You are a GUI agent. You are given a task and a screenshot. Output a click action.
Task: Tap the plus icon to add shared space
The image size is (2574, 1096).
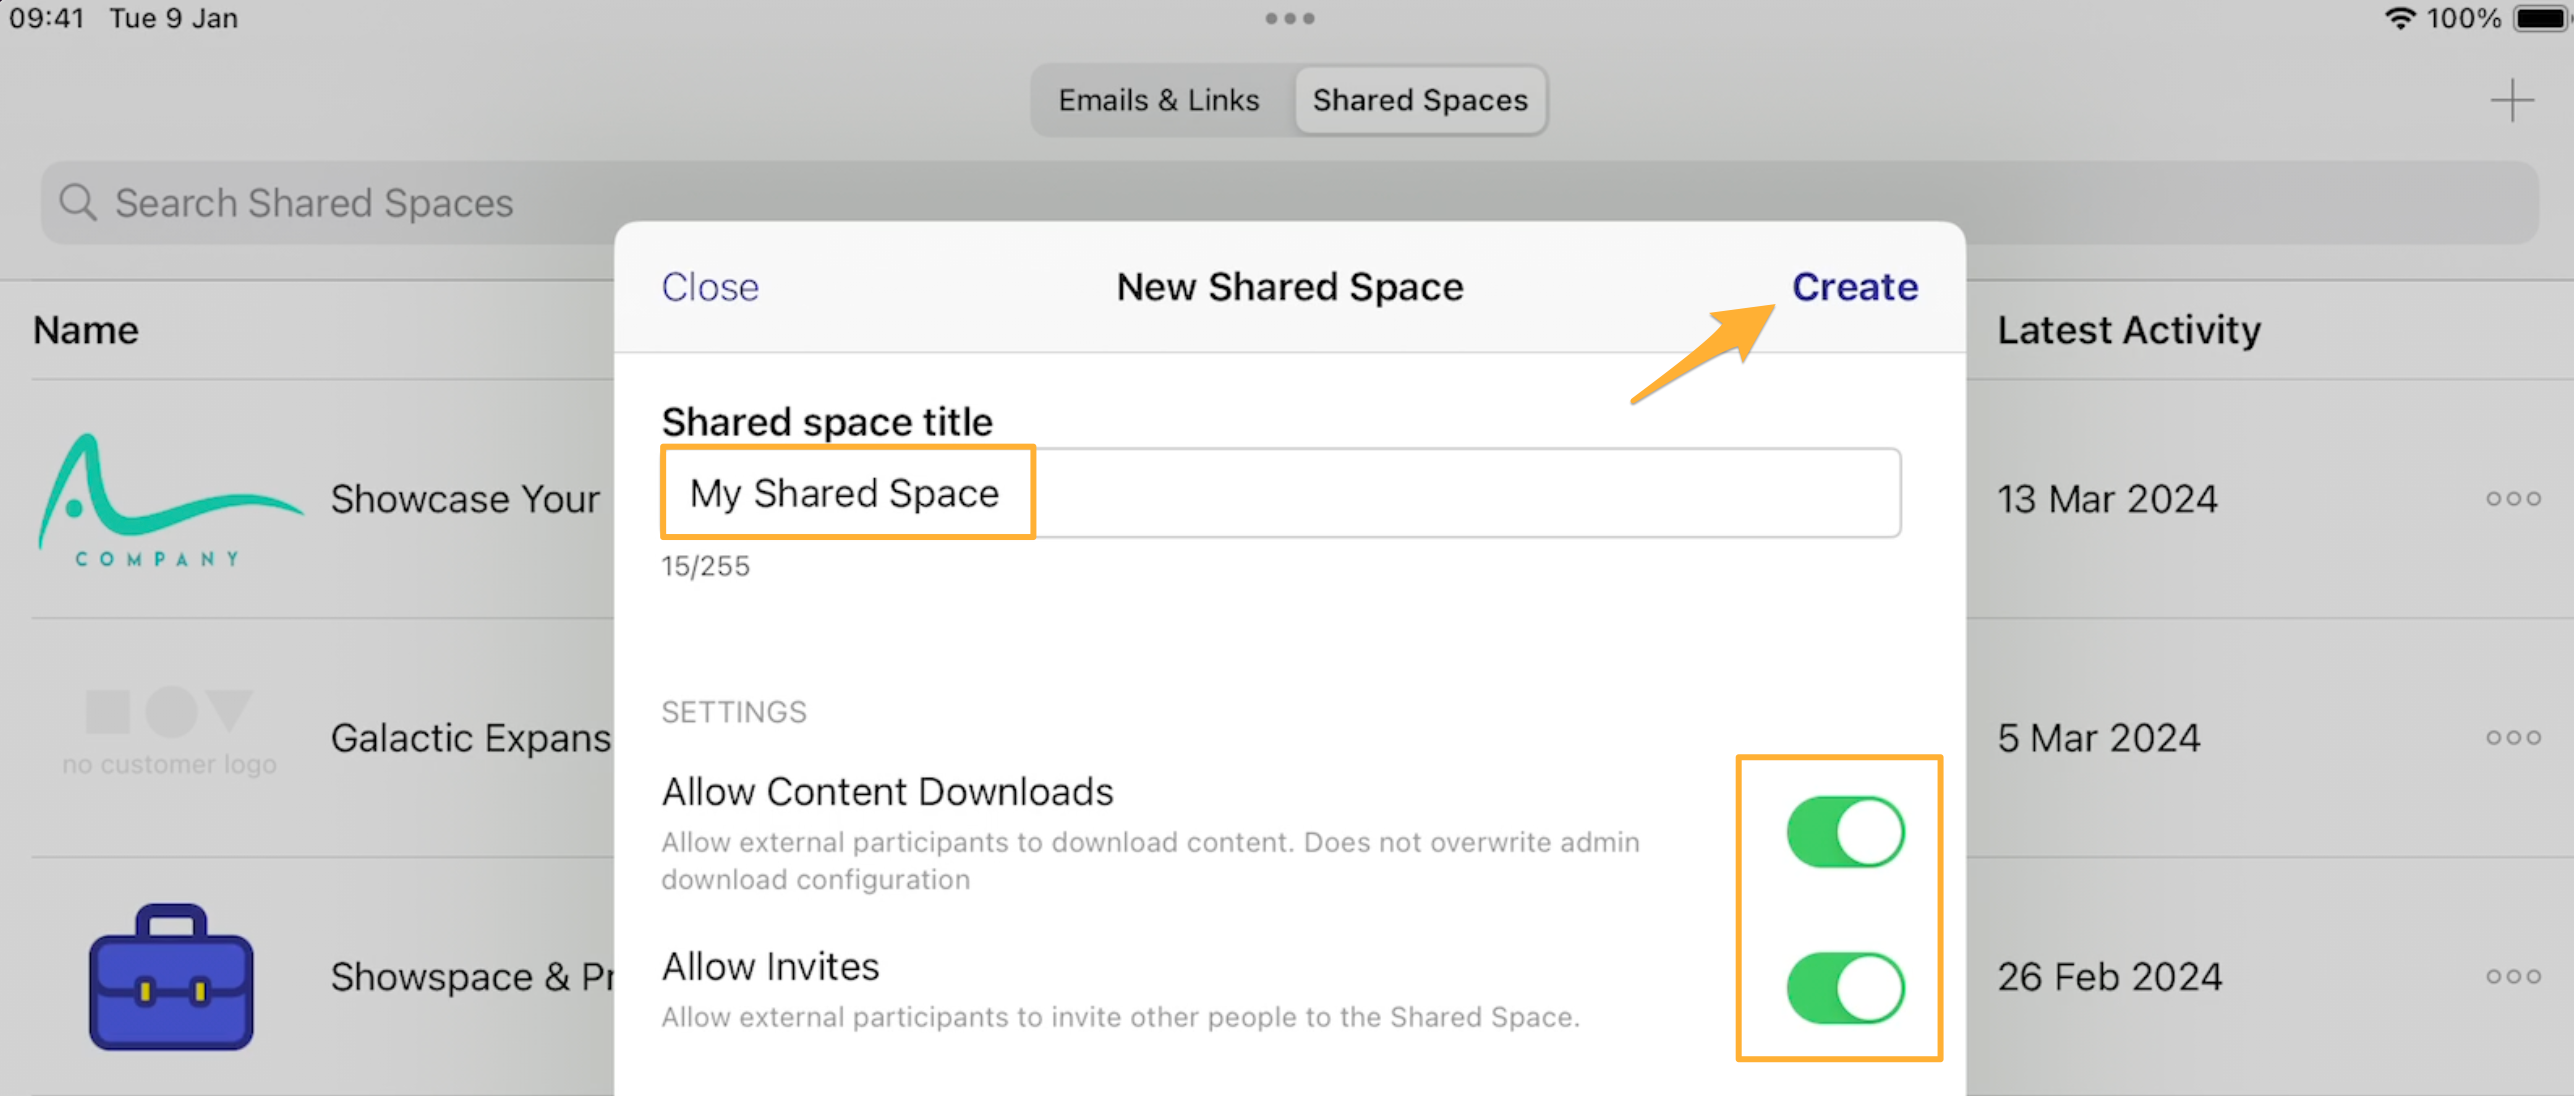[2511, 100]
